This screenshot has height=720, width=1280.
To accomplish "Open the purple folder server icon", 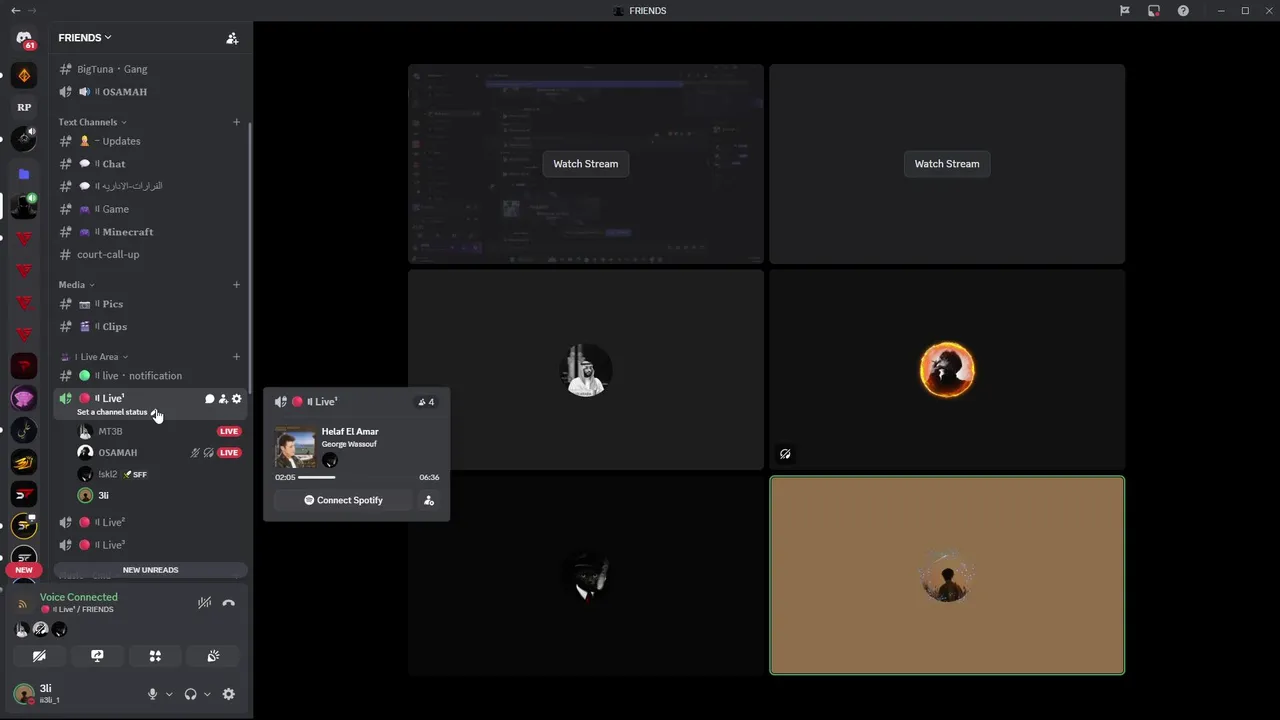I will 24,174.
